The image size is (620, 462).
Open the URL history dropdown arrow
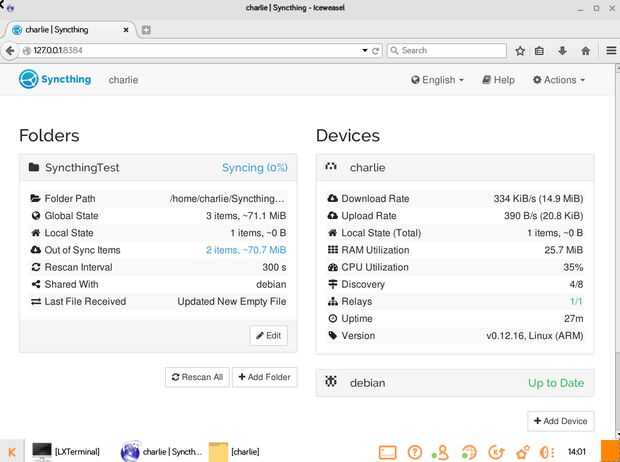pyautogui.click(x=365, y=51)
